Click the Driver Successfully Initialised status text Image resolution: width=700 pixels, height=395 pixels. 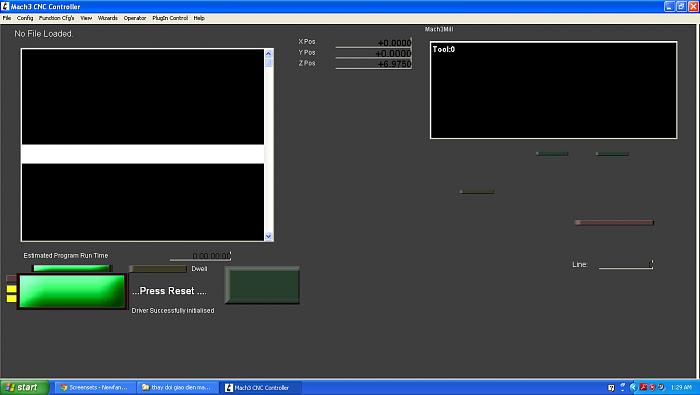173,311
